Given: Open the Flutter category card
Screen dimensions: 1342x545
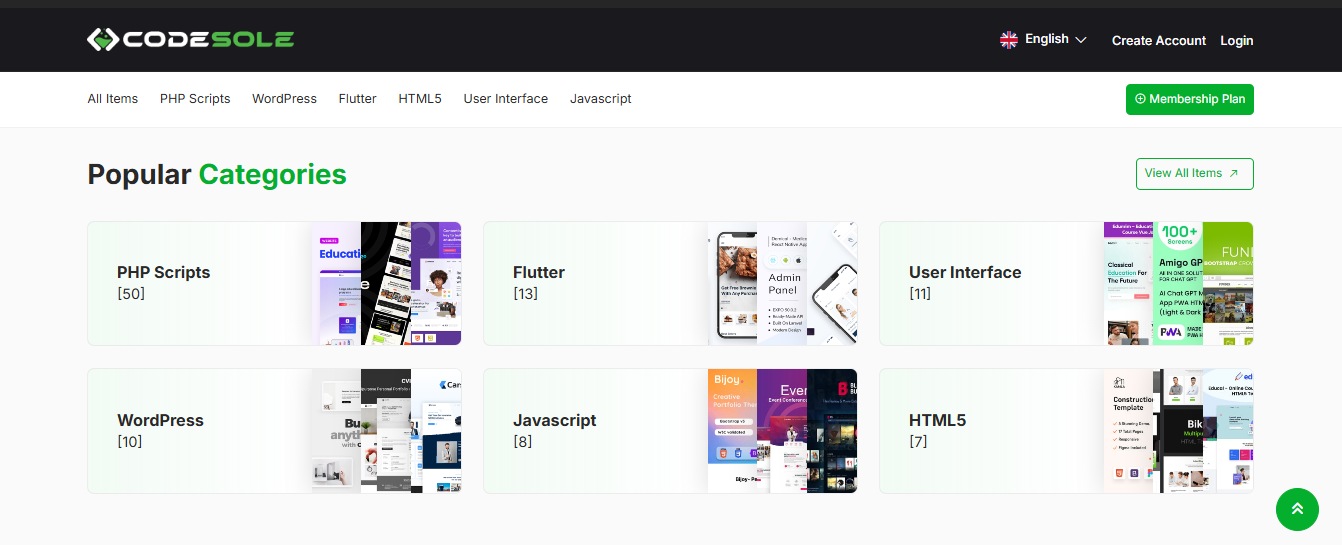Looking at the screenshot, I should 669,284.
